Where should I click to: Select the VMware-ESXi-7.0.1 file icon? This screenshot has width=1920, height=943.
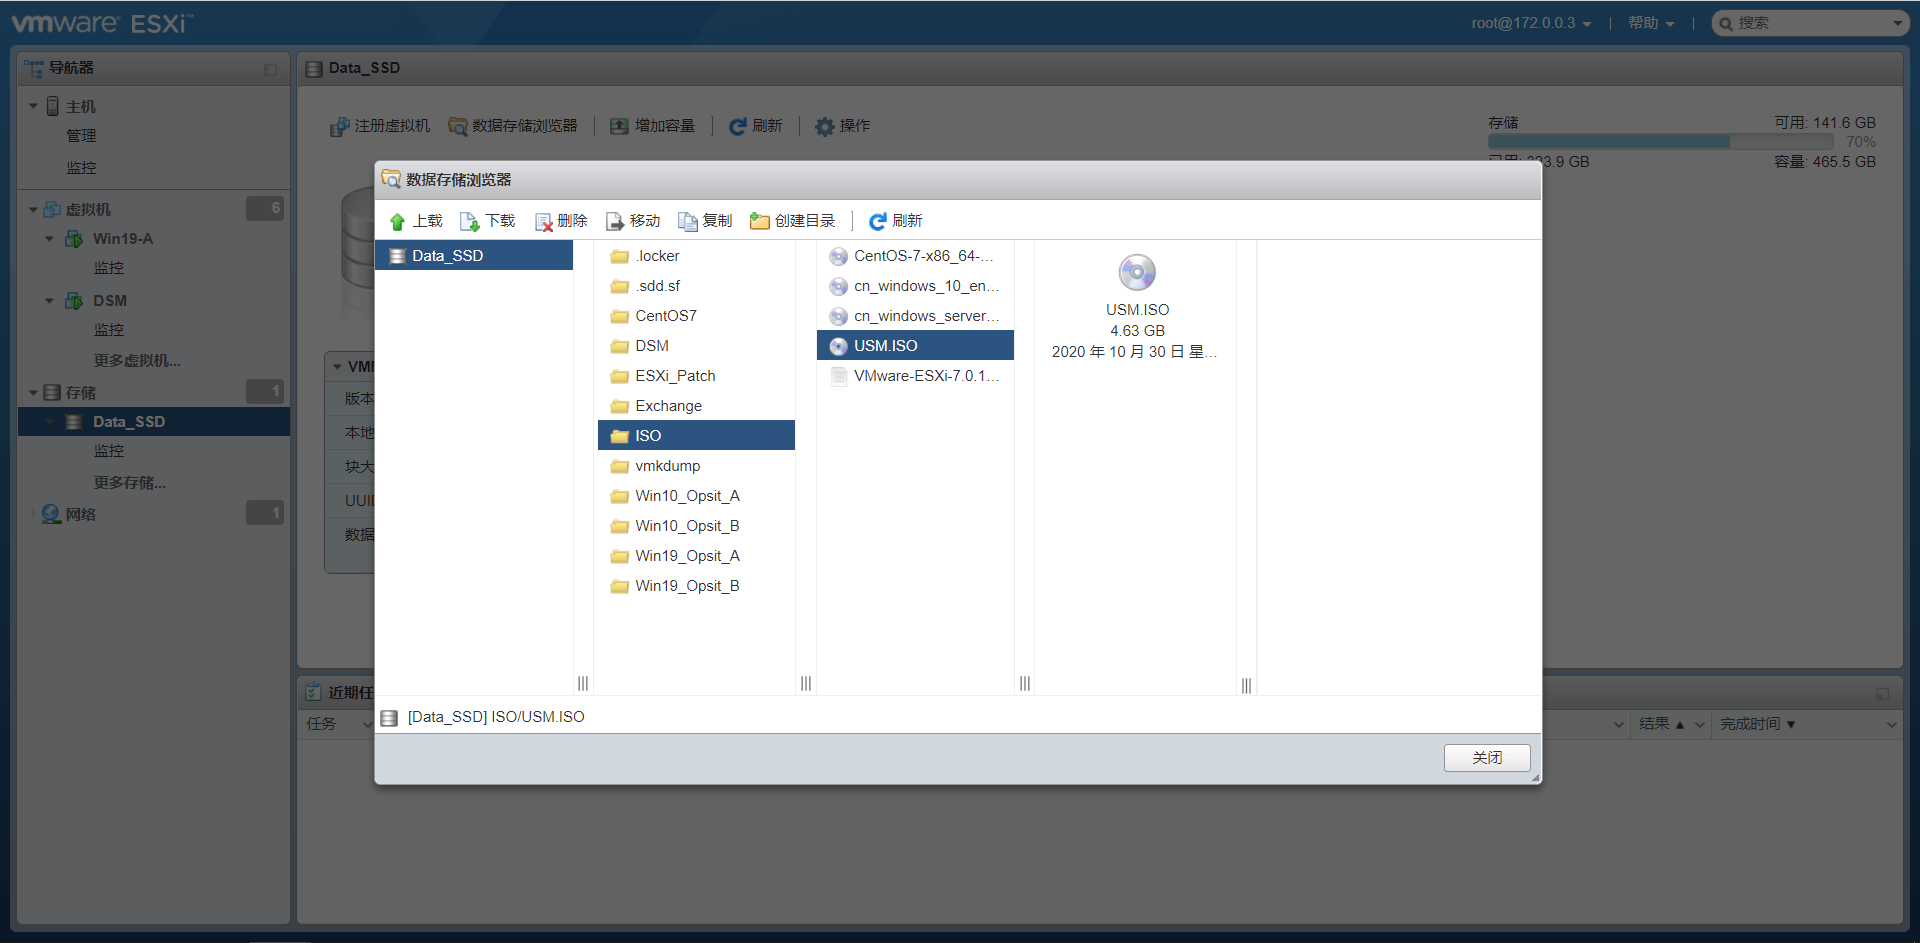click(839, 376)
